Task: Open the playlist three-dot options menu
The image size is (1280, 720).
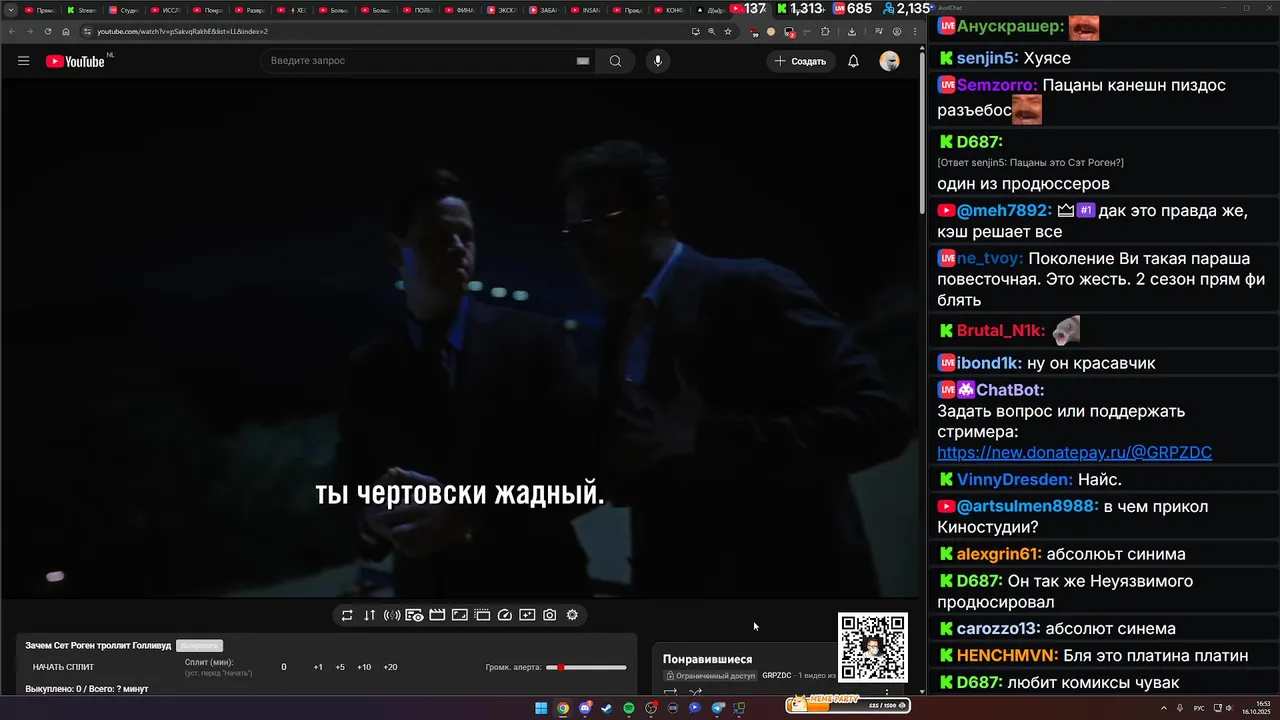Action: (887, 691)
